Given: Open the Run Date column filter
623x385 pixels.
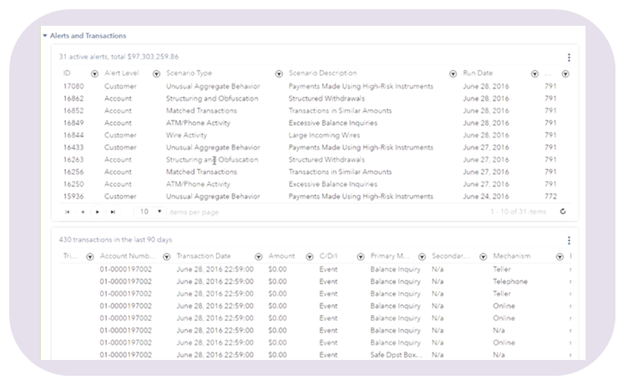Looking at the screenshot, I should point(535,74).
